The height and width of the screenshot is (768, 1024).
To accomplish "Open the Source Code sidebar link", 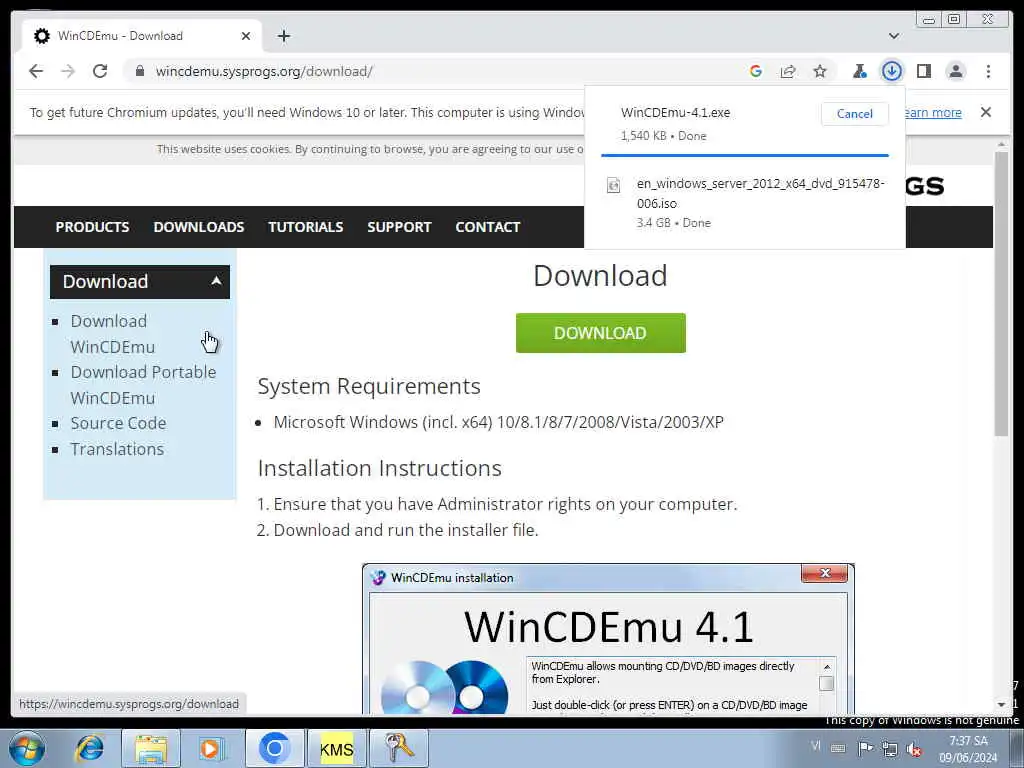I will click(118, 423).
